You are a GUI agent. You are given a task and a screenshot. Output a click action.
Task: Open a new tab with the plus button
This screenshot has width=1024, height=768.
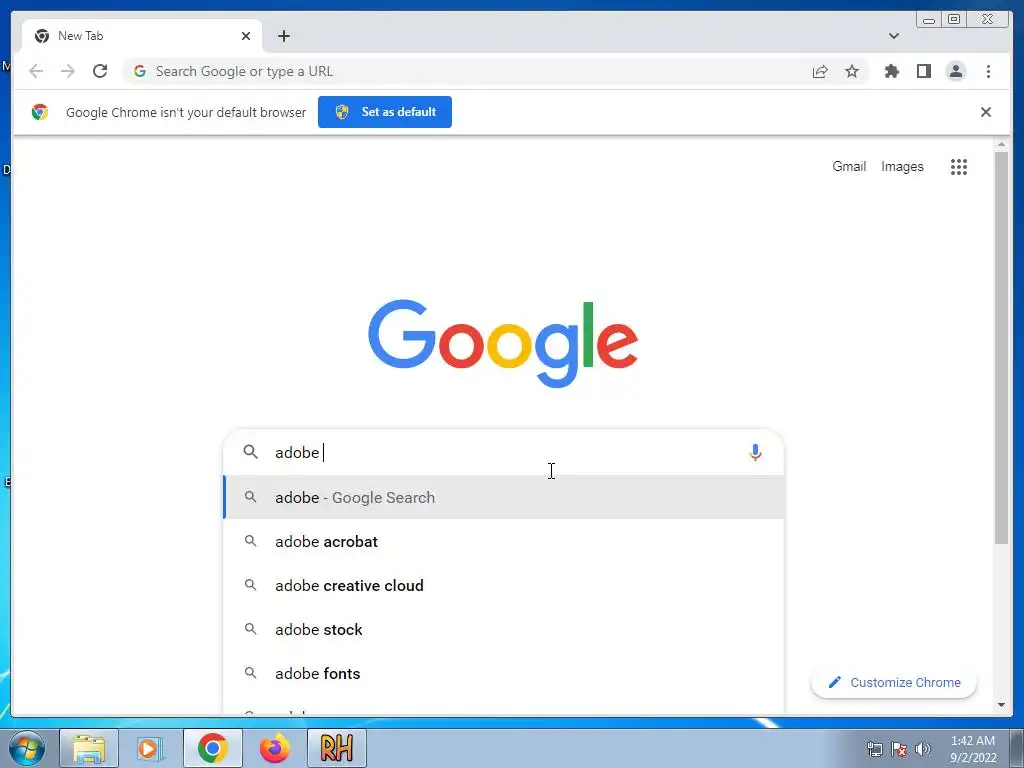[283, 36]
